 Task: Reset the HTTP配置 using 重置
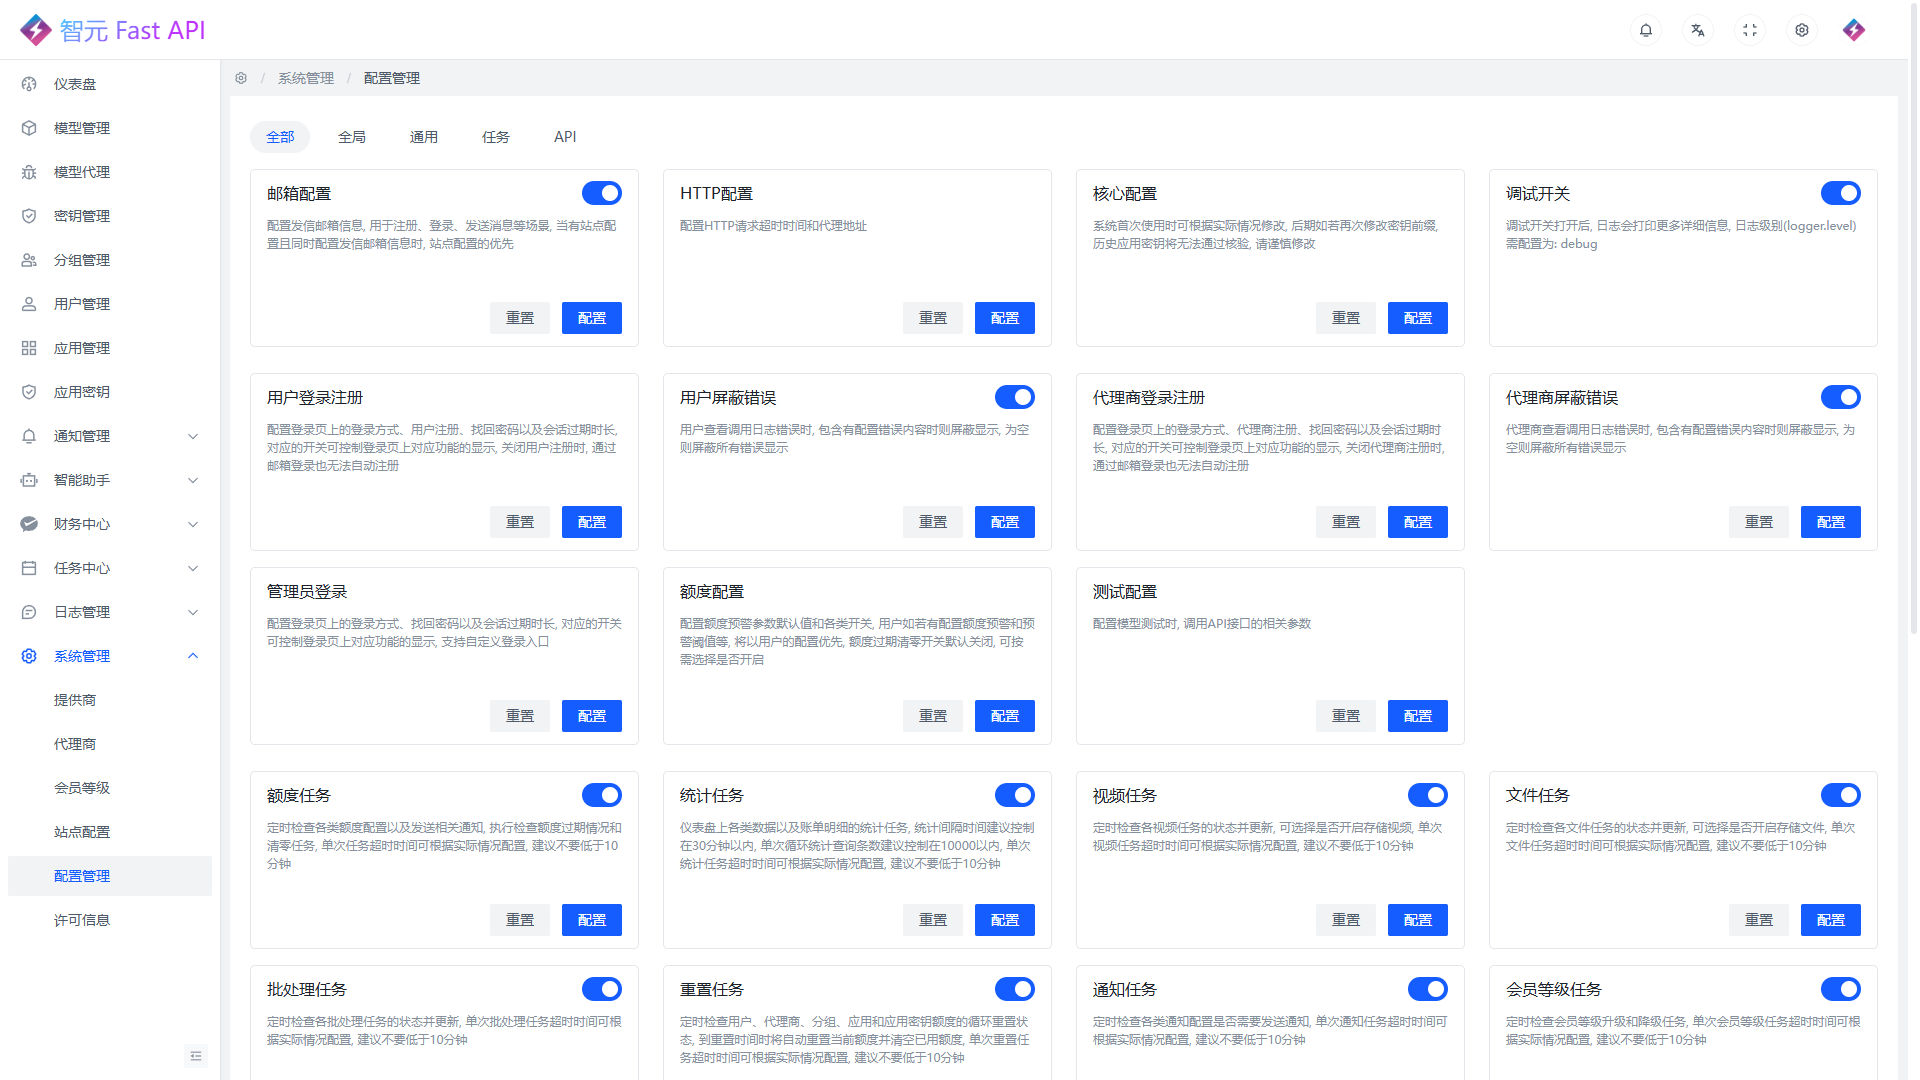tap(931, 317)
